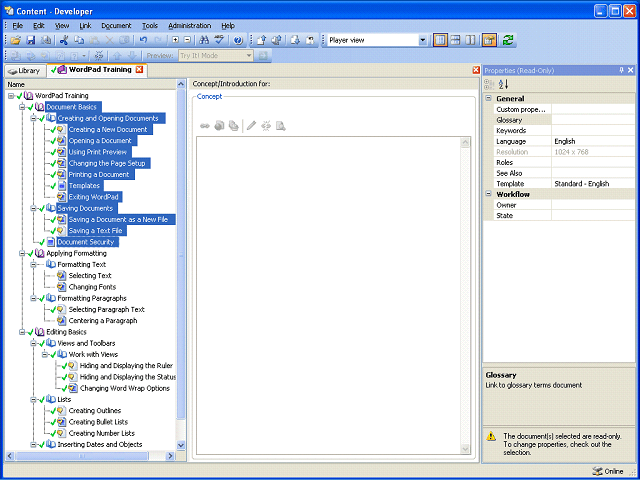Pin the Properties panel
The image size is (640, 480).
coord(620,70)
